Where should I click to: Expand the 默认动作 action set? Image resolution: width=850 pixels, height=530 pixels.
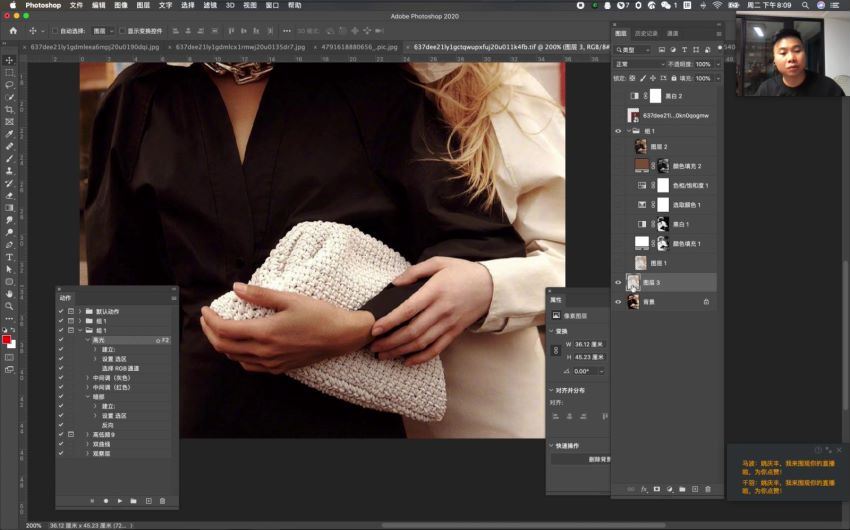(x=80, y=312)
